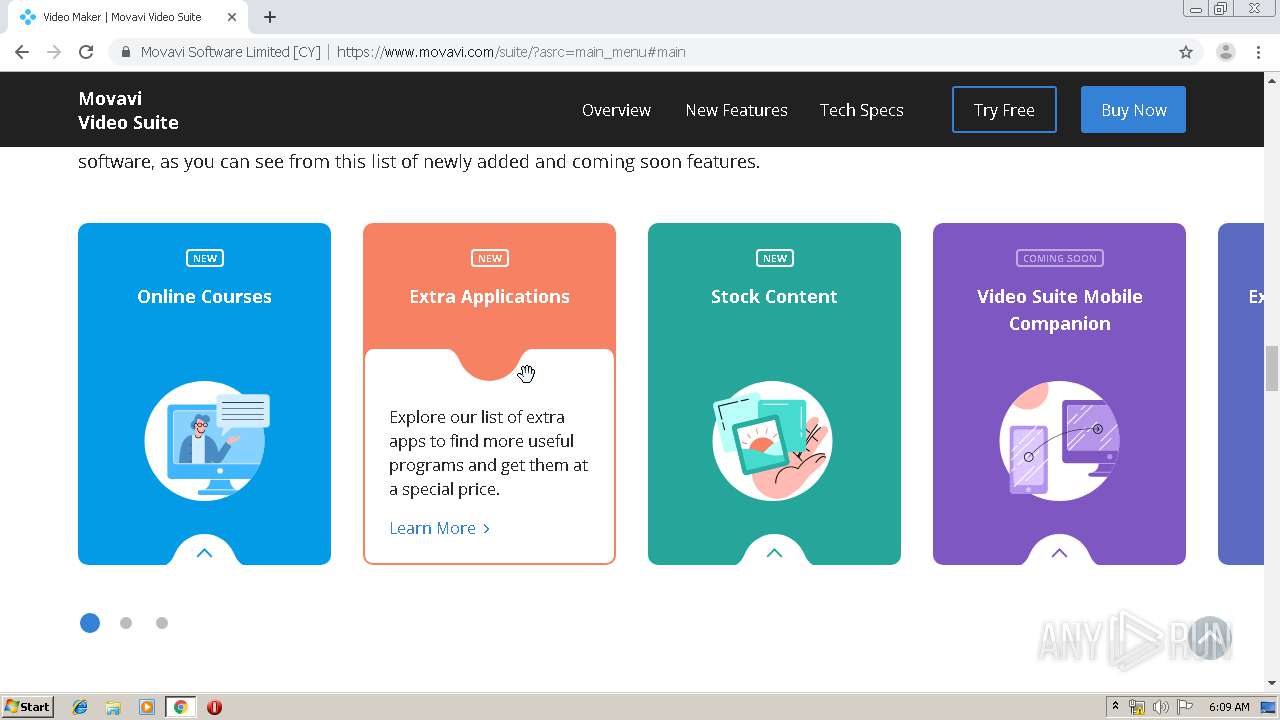
Task: Show hidden system tray icons
Action: (x=1115, y=707)
